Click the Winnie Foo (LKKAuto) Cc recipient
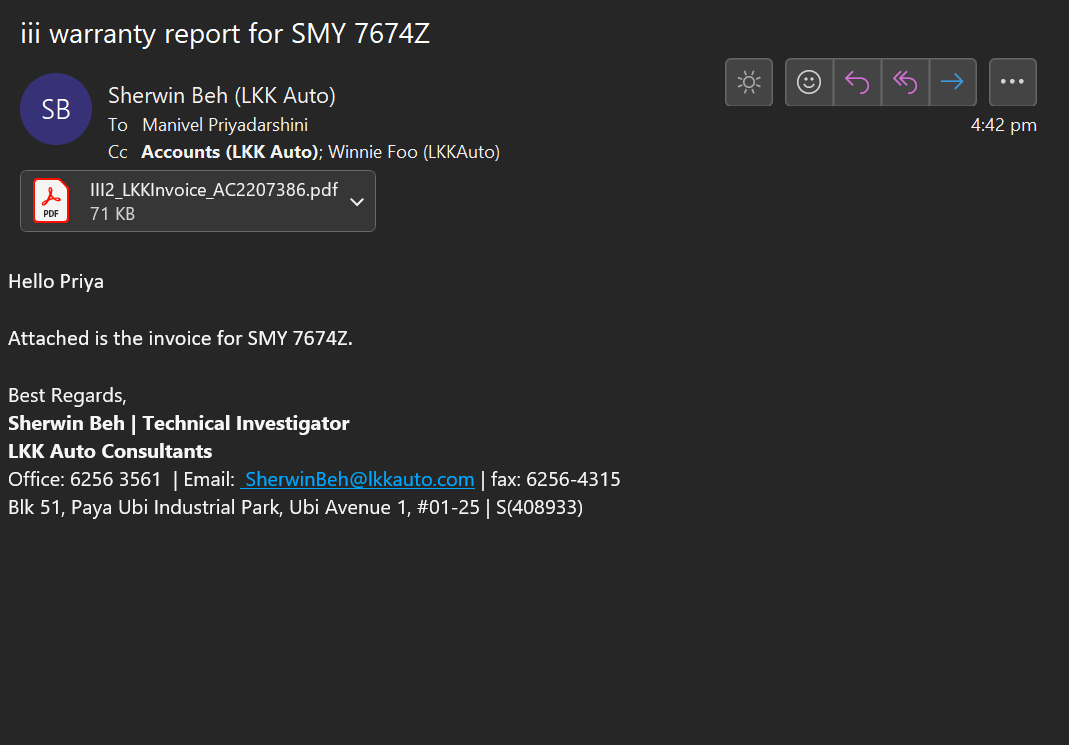 click(x=414, y=152)
